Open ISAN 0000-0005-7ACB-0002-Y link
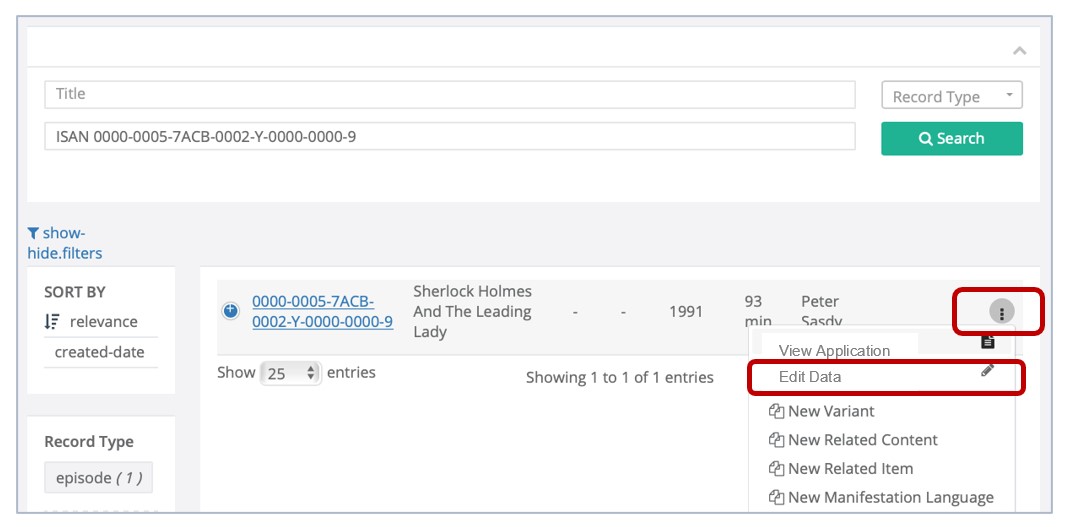The image size is (1070, 527). tap(322, 311)
